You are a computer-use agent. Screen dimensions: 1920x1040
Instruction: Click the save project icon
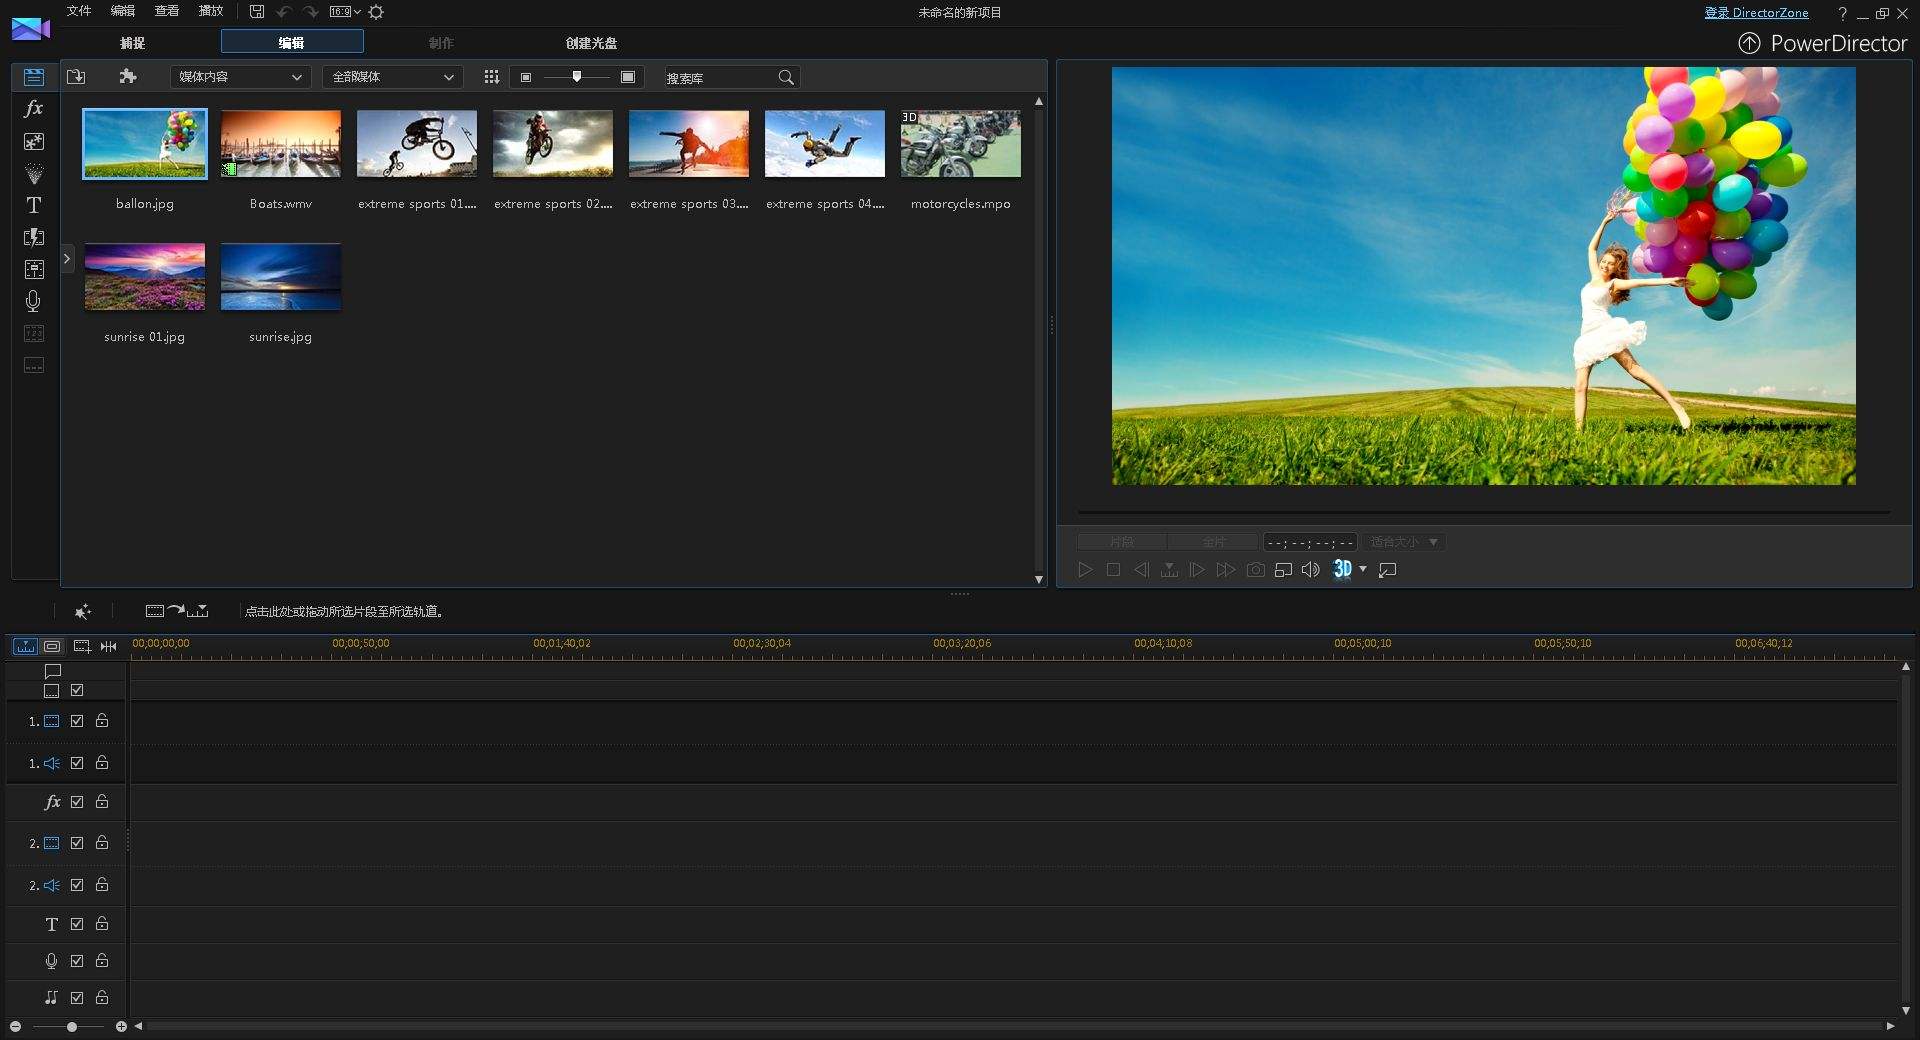(x=257, y=12)
